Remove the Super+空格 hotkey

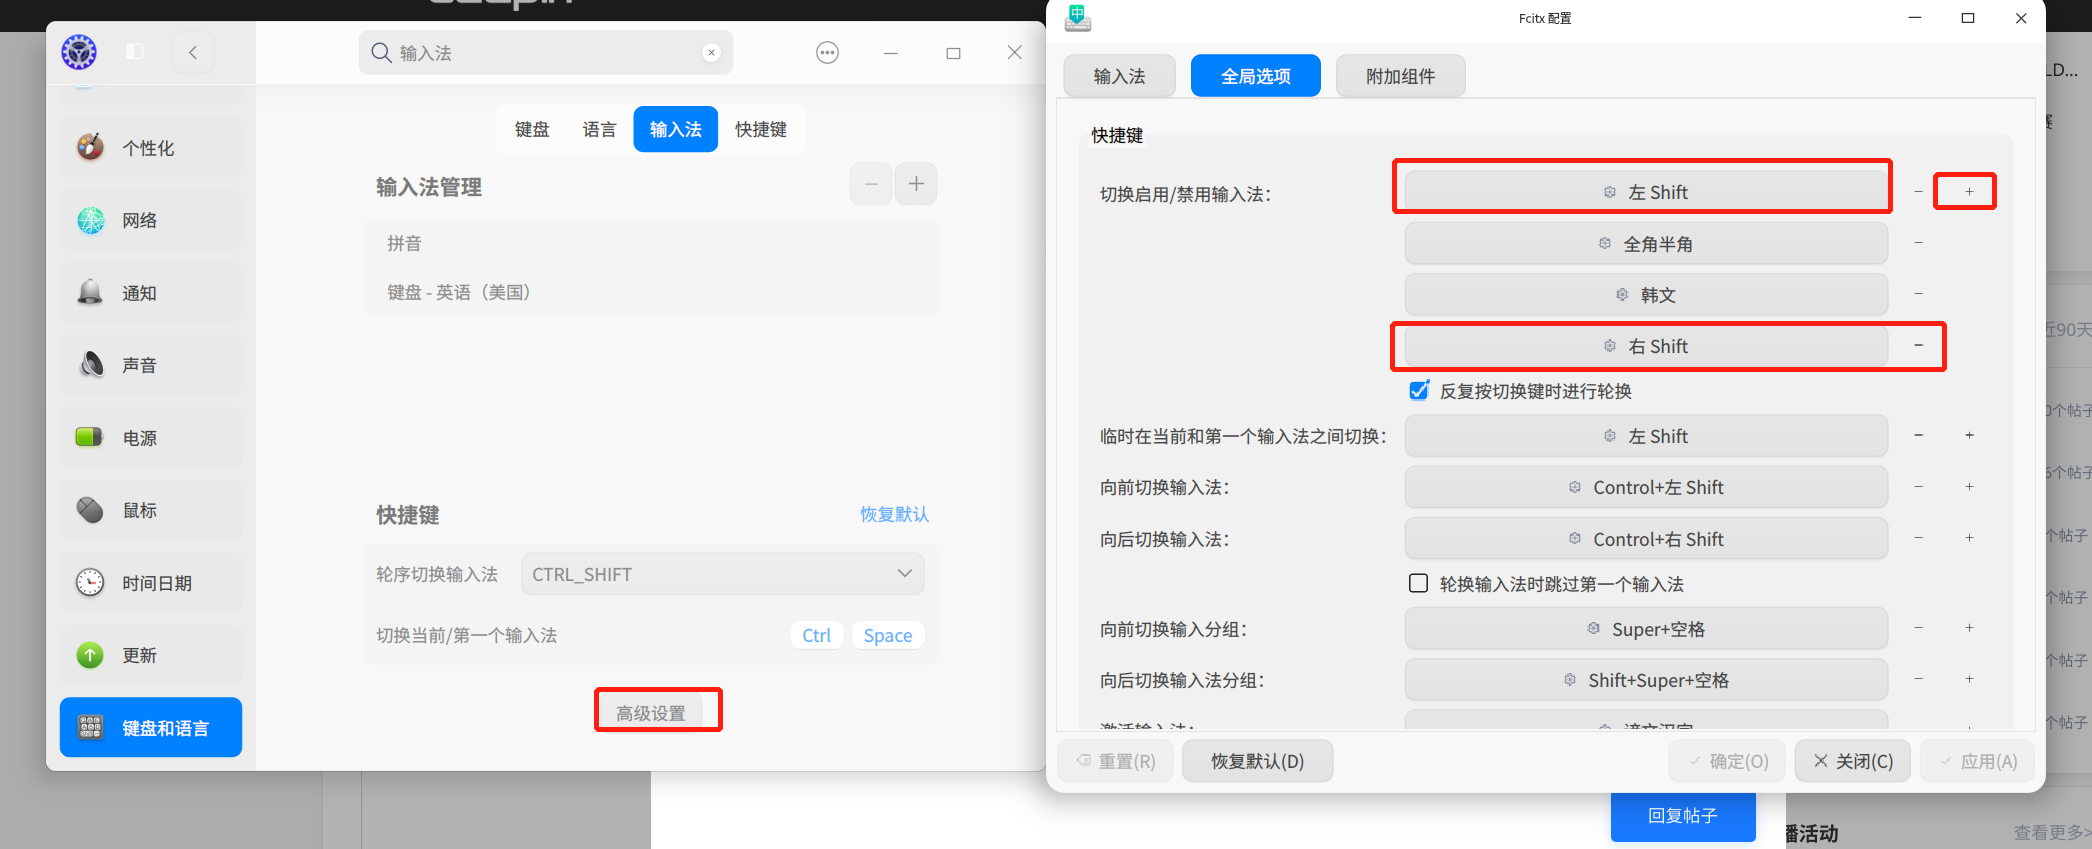pyautogui.click(x=1918, y=628)
